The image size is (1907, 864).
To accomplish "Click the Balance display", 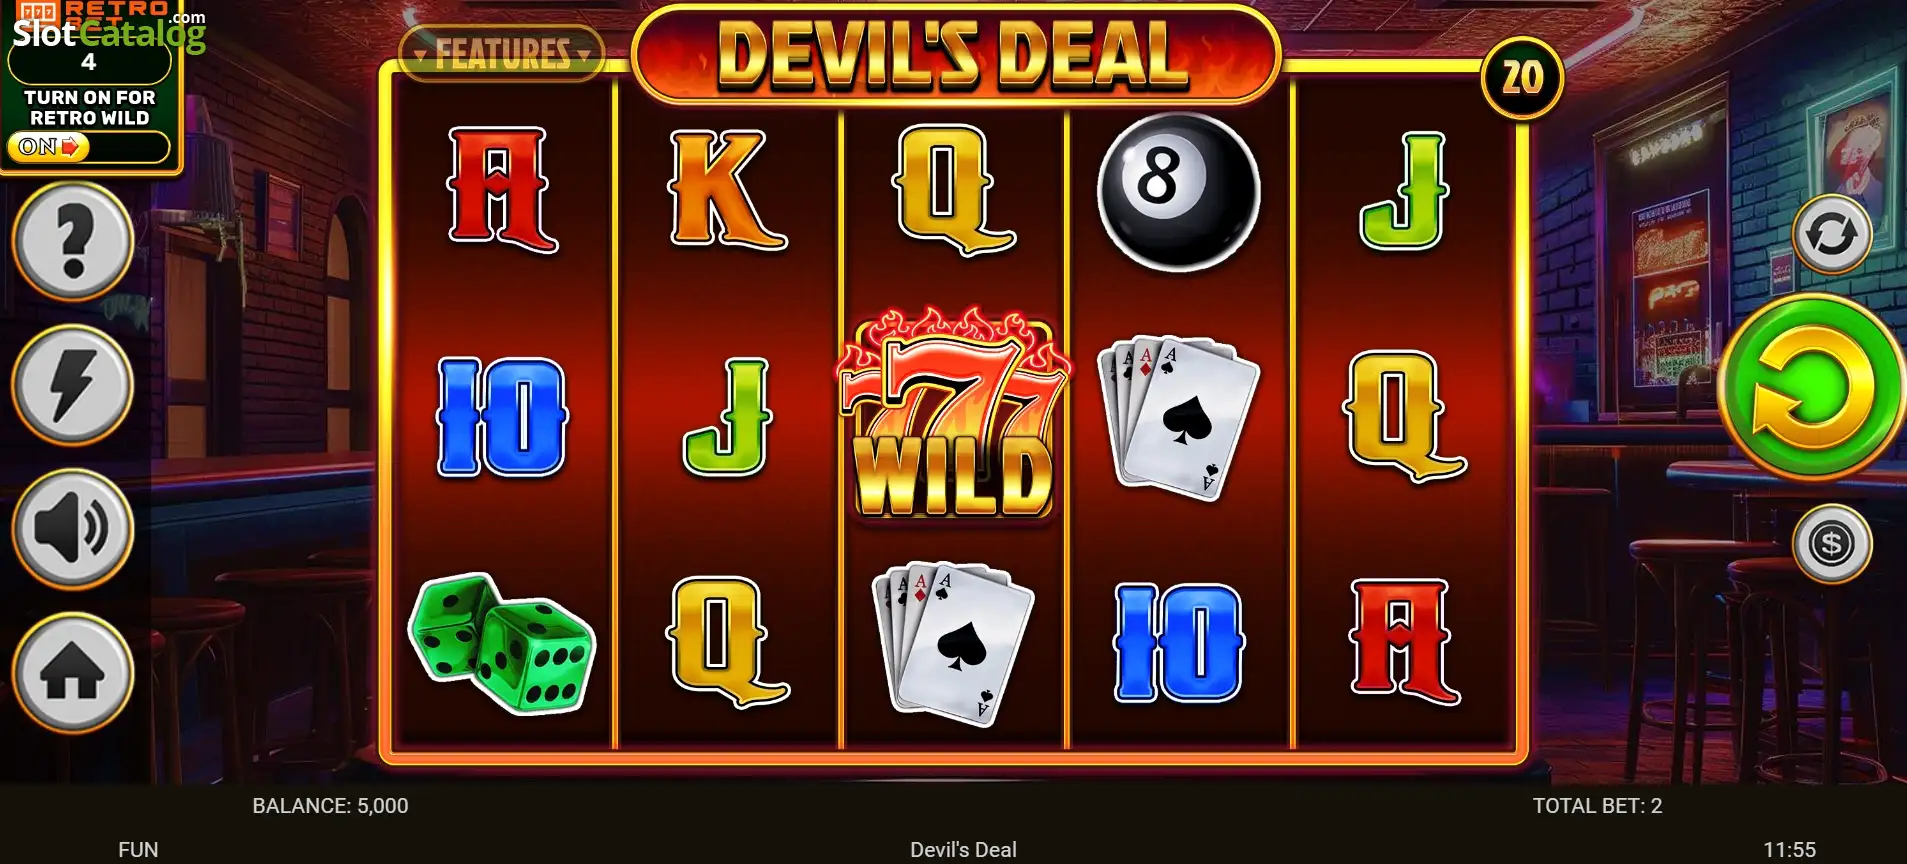I will tap(330, 806).
